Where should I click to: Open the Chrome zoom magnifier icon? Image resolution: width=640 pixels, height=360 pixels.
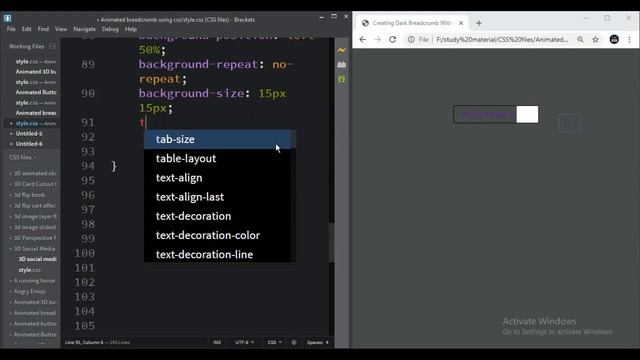click(580, 40)
